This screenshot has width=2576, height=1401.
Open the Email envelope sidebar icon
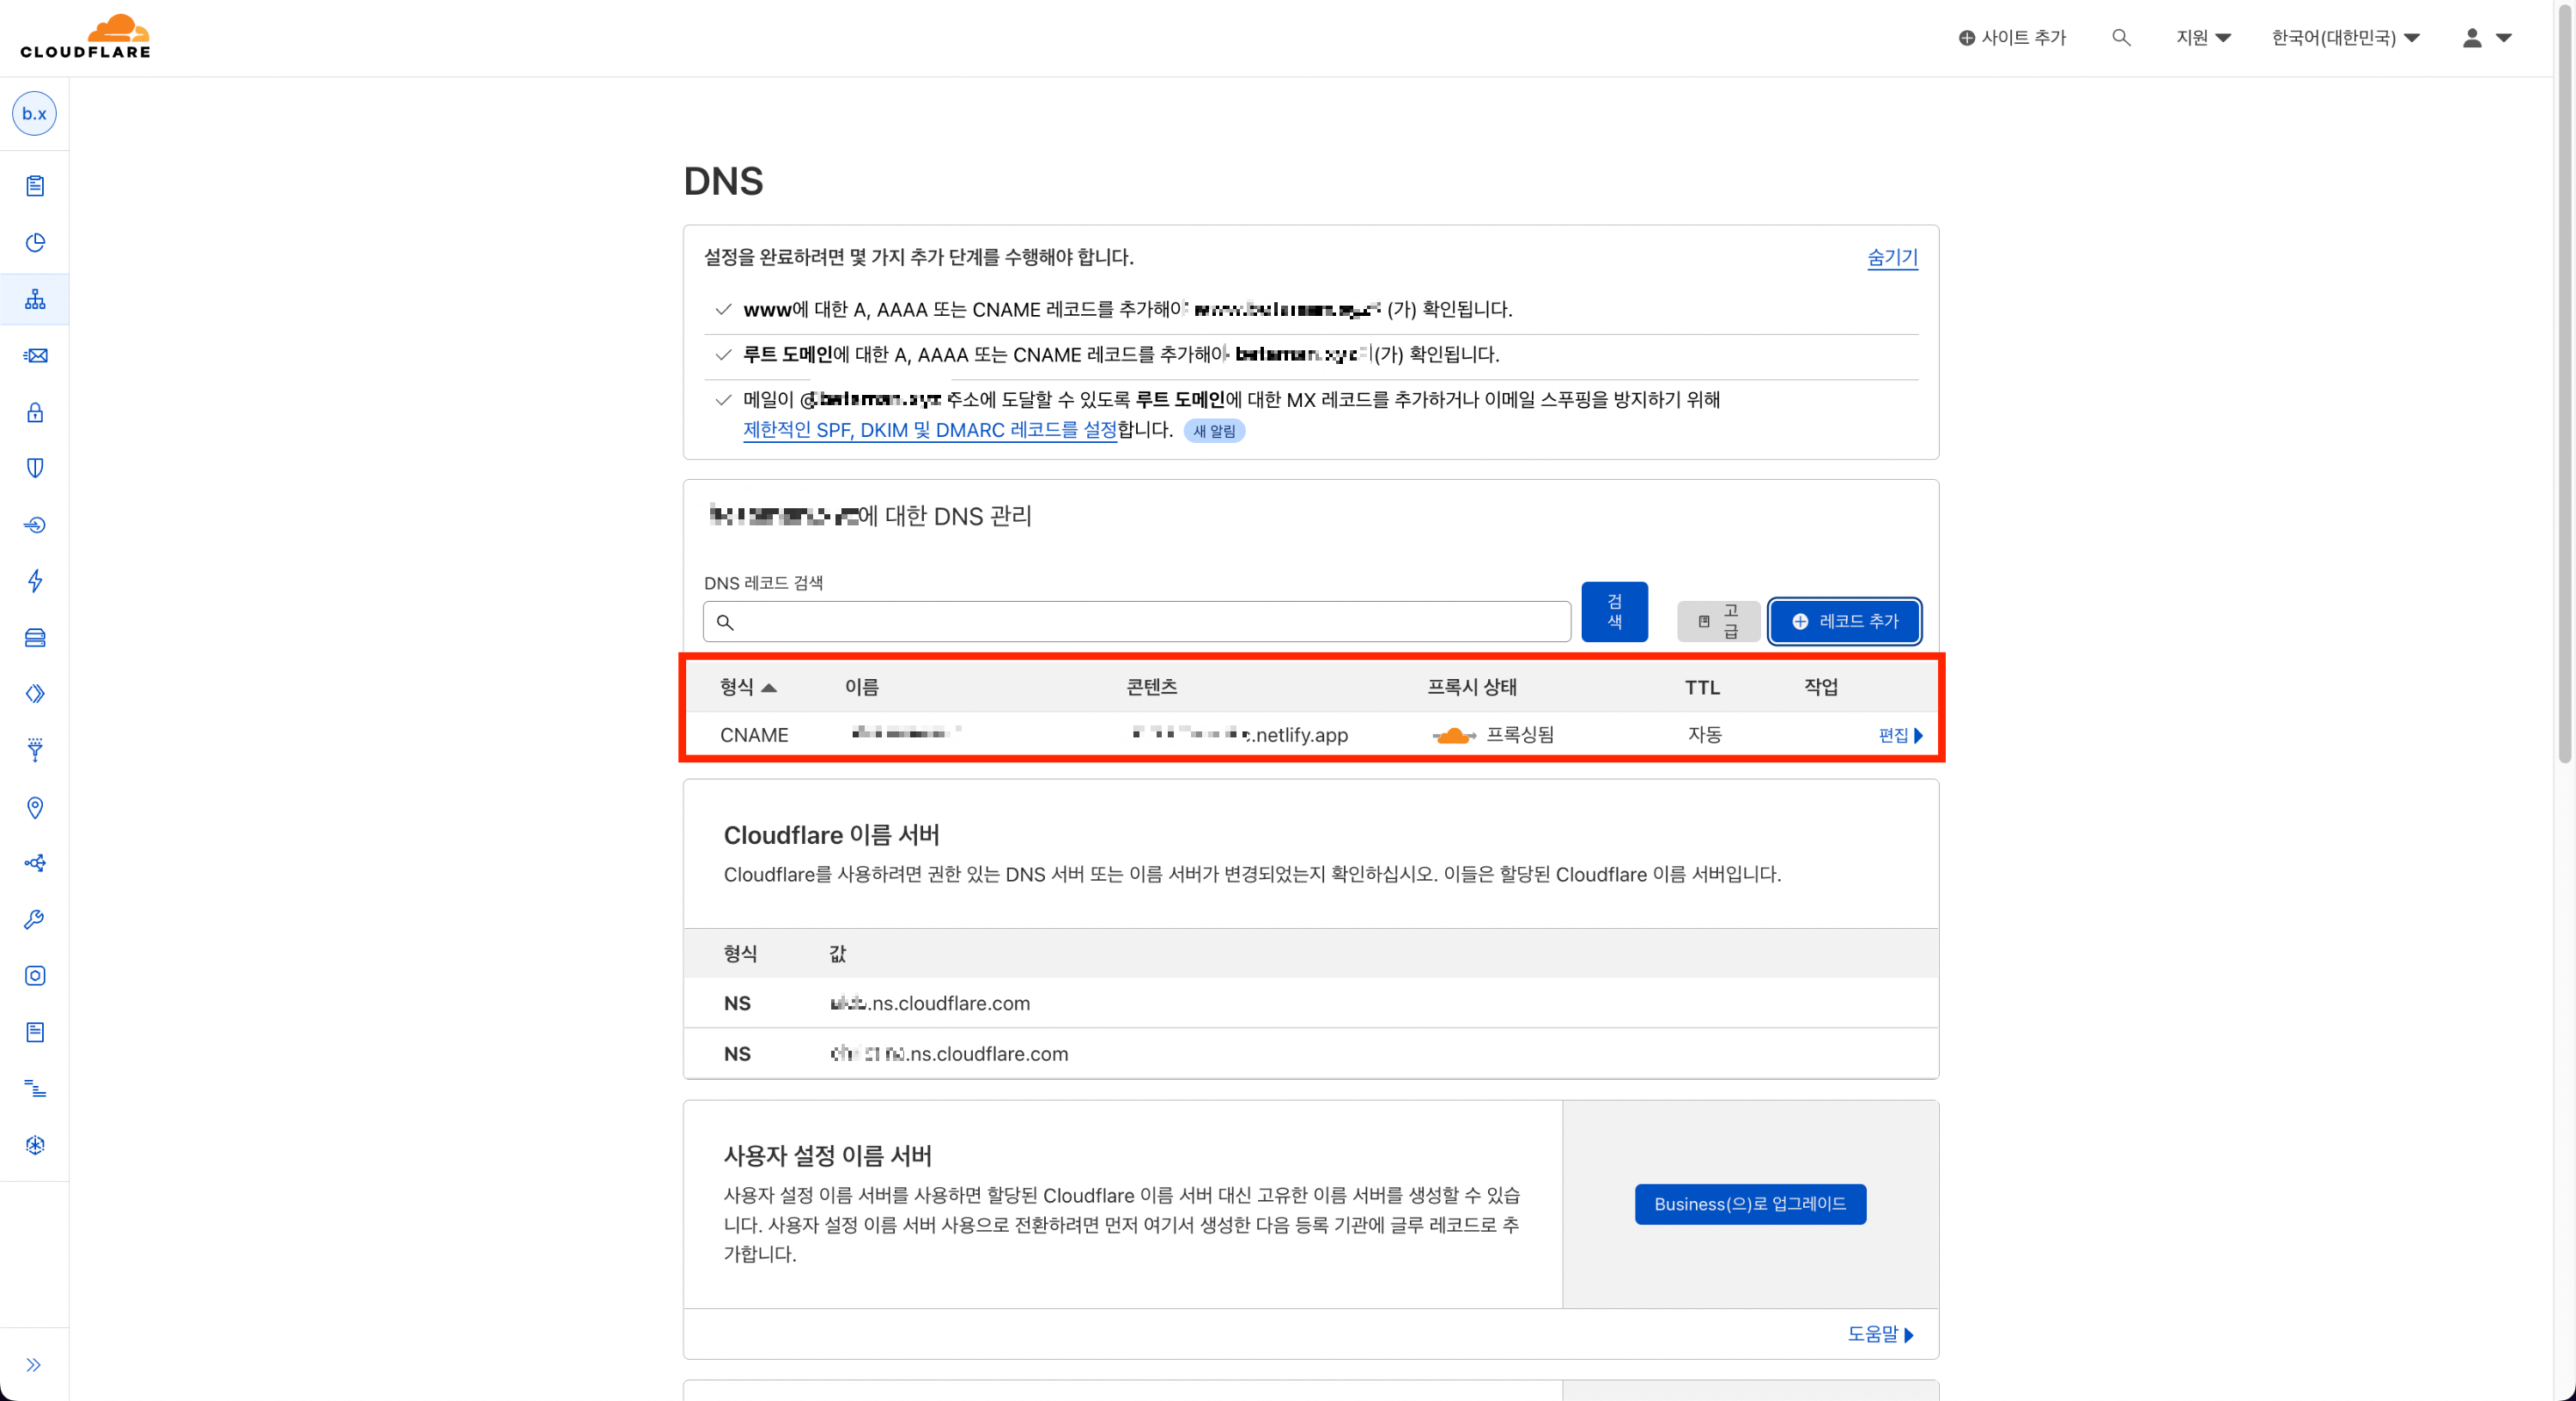[x=35, y=356]
